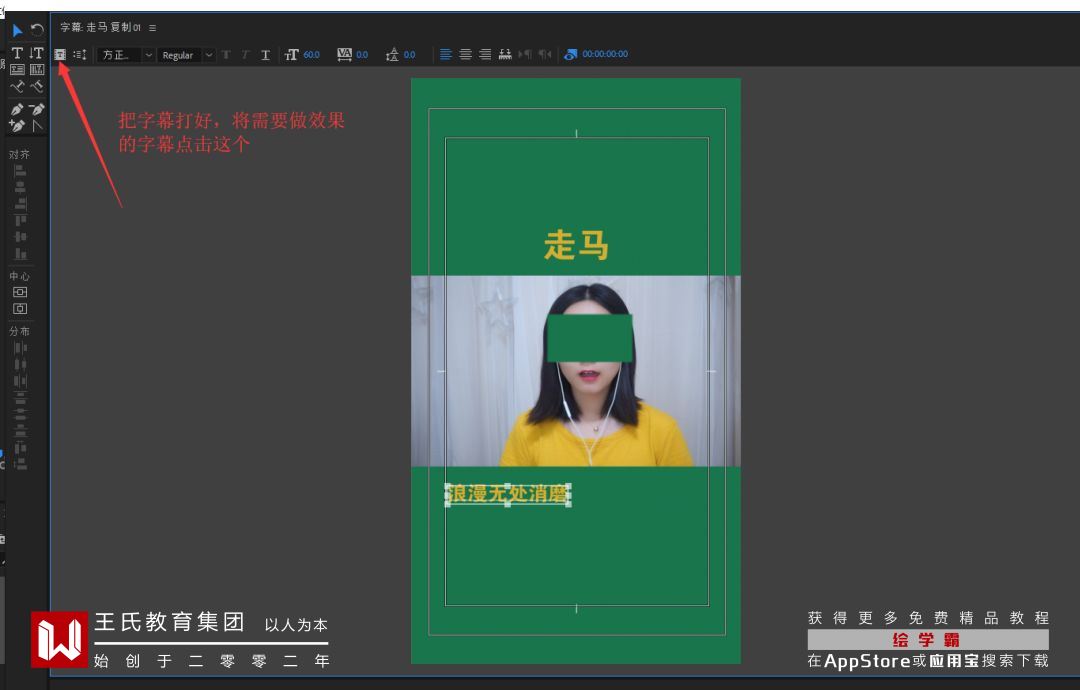Open the 字幕 panel menu icon
The height and width of the screenshot is (690, 1080).
point(152,28)
